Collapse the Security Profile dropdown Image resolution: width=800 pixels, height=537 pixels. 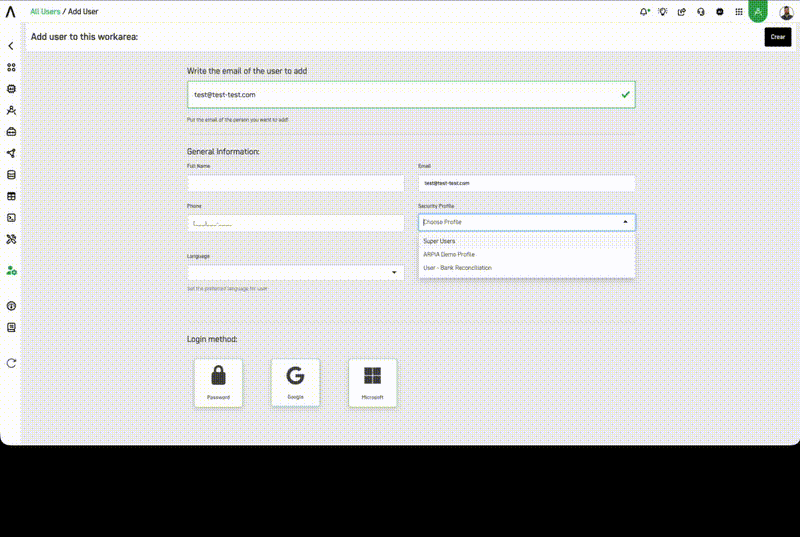coord(626,222)
